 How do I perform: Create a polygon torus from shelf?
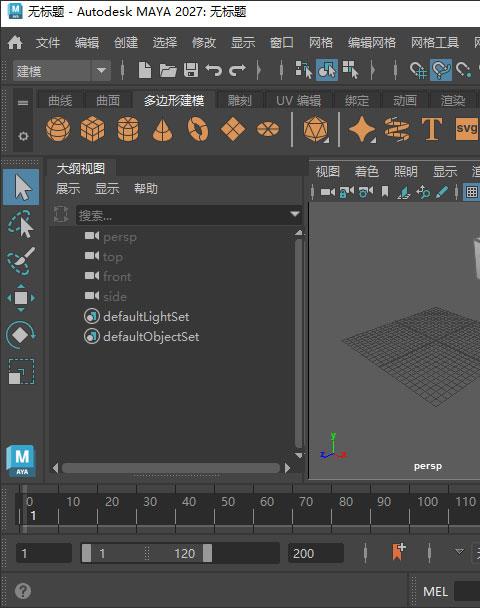198,129
